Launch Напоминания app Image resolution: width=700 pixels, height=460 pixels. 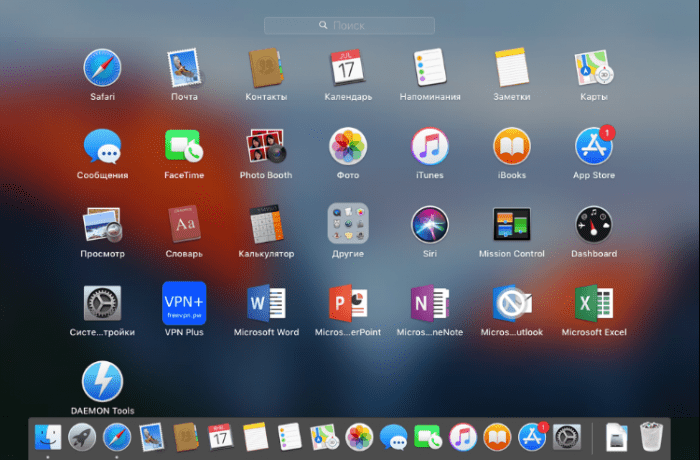[x=430, y=67]
